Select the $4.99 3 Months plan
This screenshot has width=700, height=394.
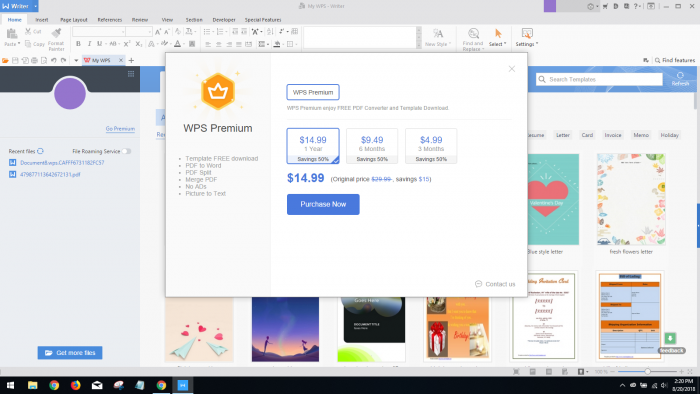pyautogui.click(x=431, y=146)
